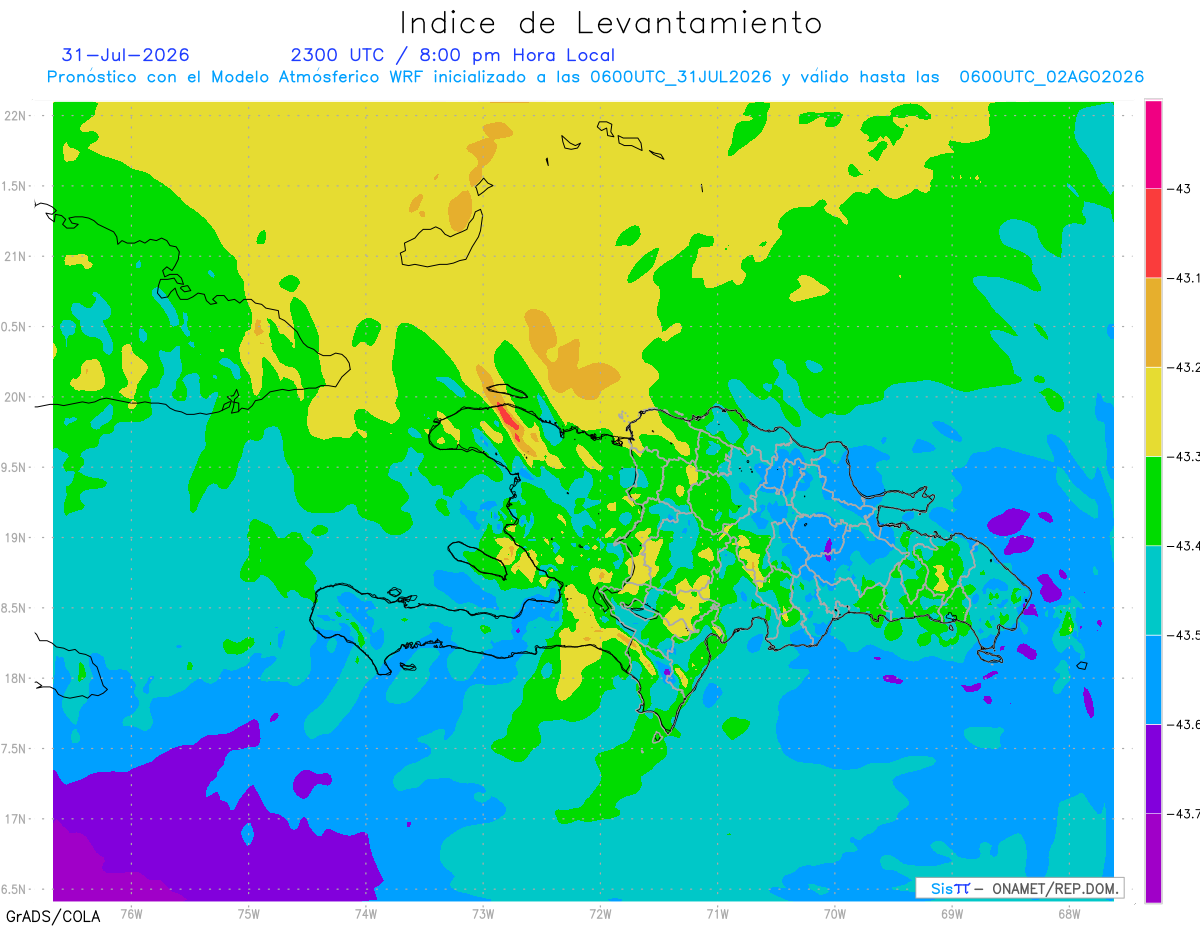The image size is (1200, 927).
Task: Click the legend value "-43.7"
Action: tap(1184, 813)
